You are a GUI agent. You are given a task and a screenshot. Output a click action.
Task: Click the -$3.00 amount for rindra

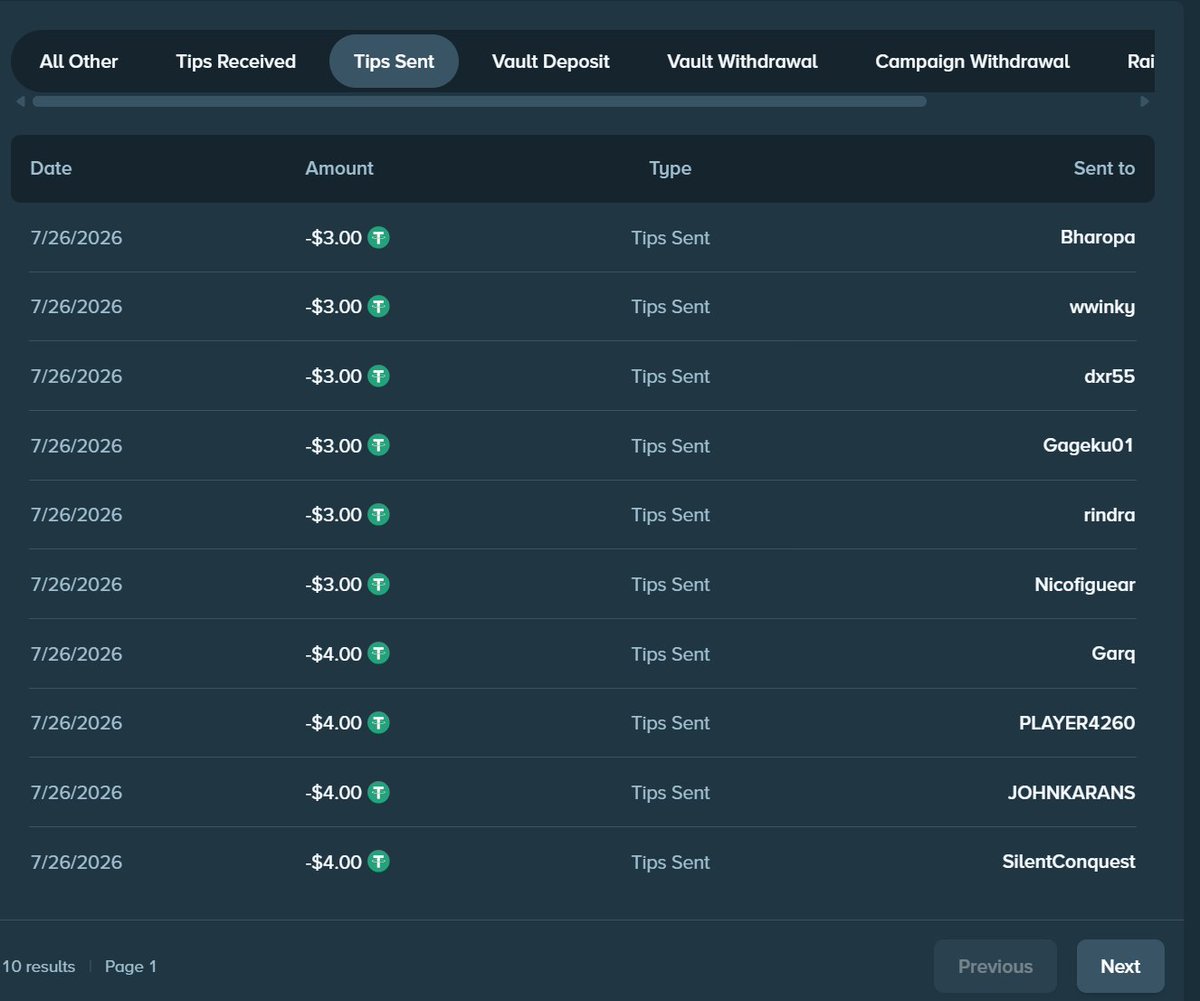click(x=333, y=515)
